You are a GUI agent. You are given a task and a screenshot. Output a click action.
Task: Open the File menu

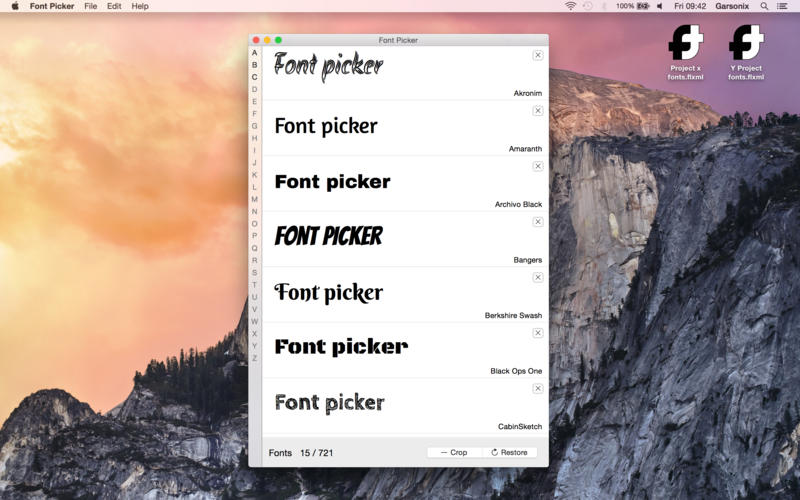click(91, 6)
